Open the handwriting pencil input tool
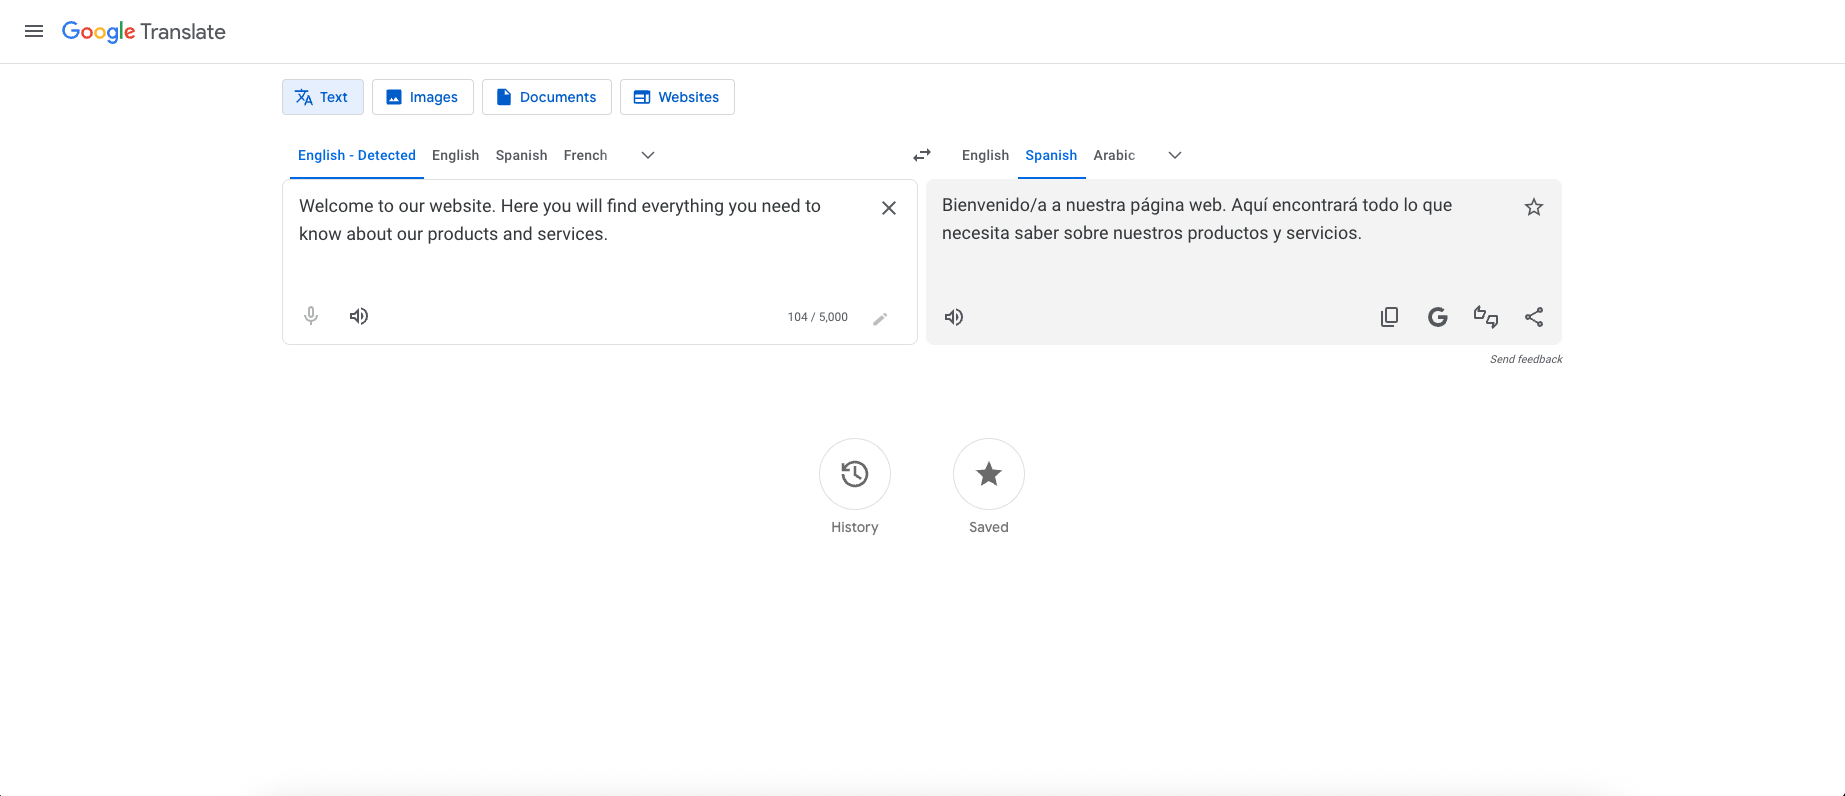This screenshot has height=796, width=1845. click(880, 319)
